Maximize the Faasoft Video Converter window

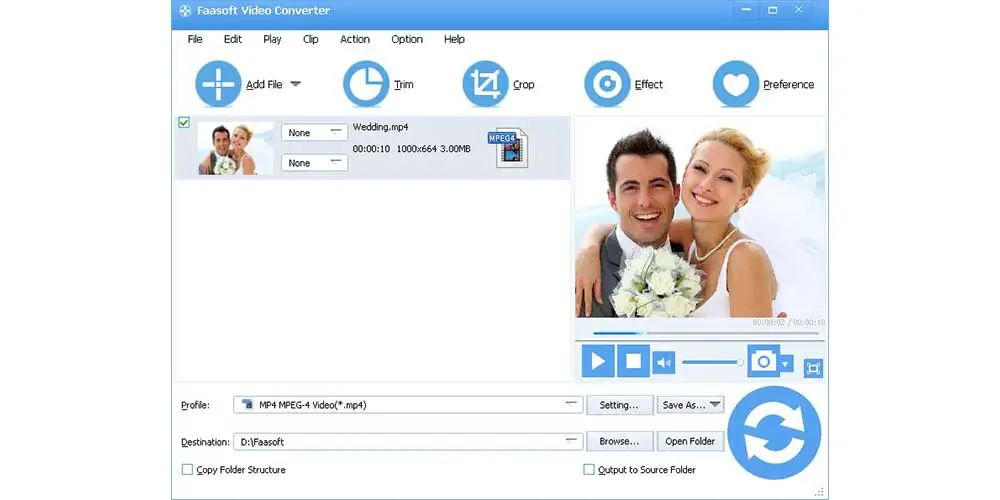(x=772, y=10)
